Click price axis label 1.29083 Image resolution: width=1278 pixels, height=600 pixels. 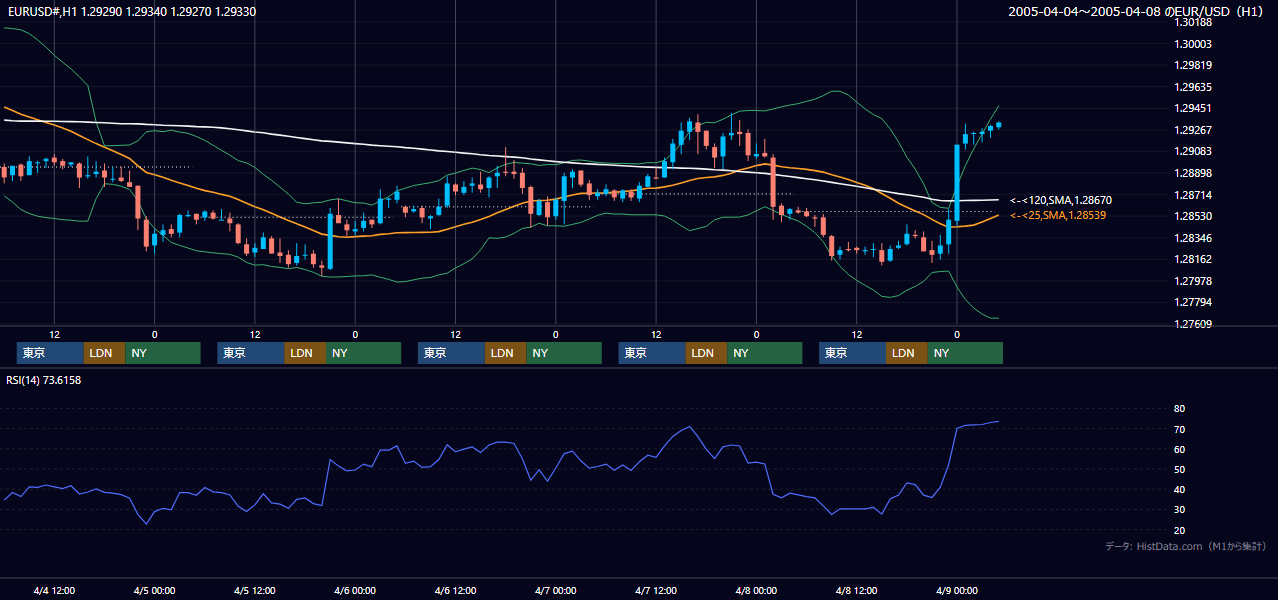(x=1193, y=151)
